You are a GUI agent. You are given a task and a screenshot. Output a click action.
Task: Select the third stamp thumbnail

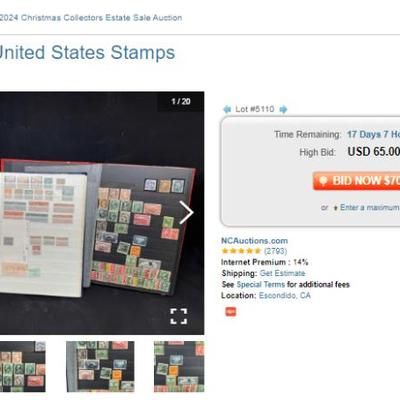[x=179, y=366]
